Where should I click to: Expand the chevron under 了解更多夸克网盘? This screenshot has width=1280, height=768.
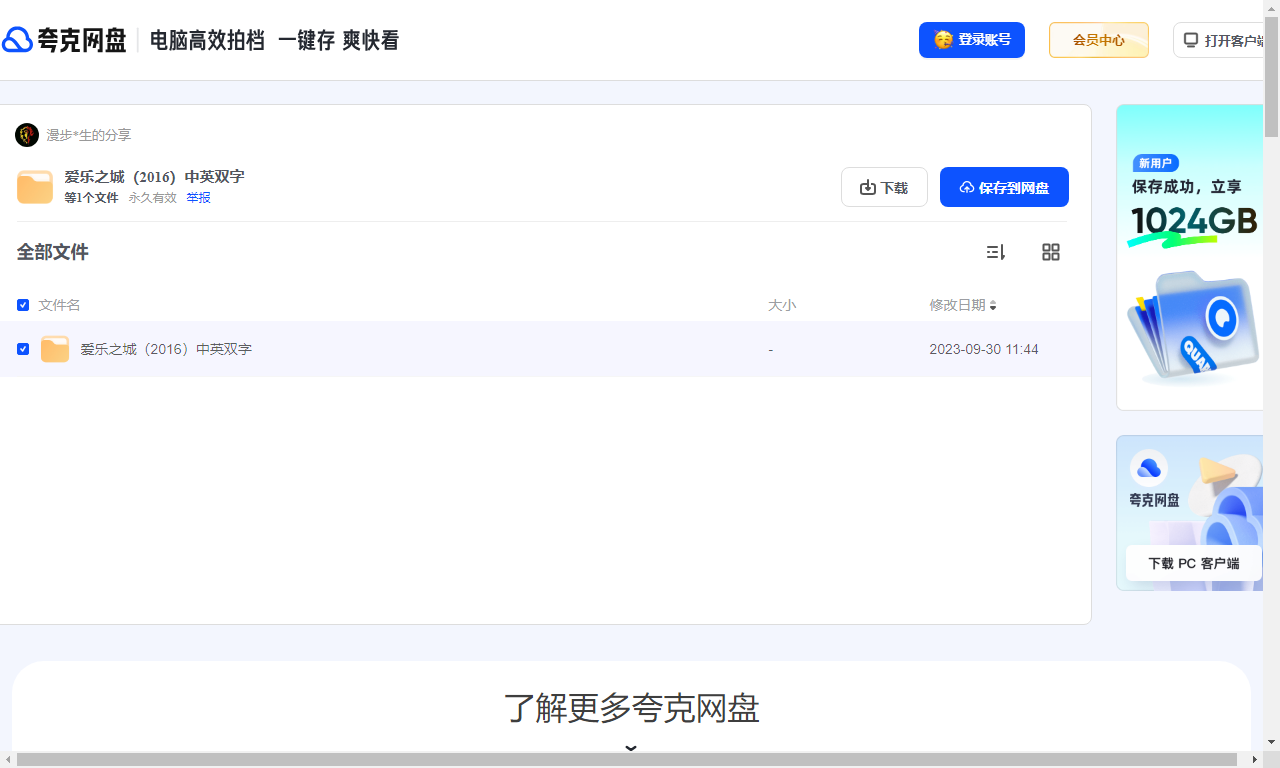[x=631, y=747]
